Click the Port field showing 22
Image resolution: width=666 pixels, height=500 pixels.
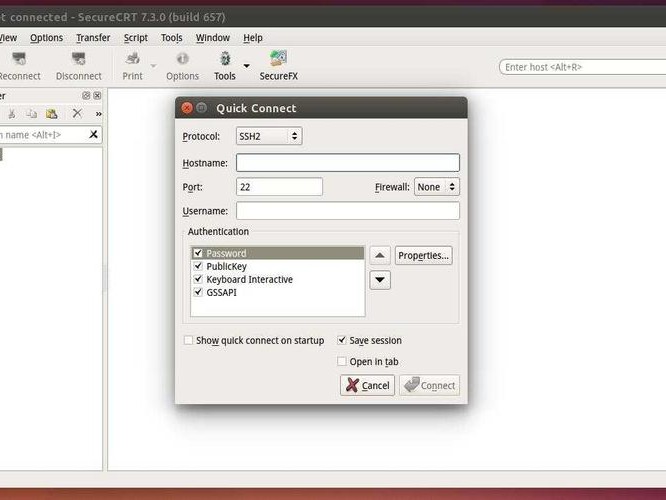tap(279, 187)
